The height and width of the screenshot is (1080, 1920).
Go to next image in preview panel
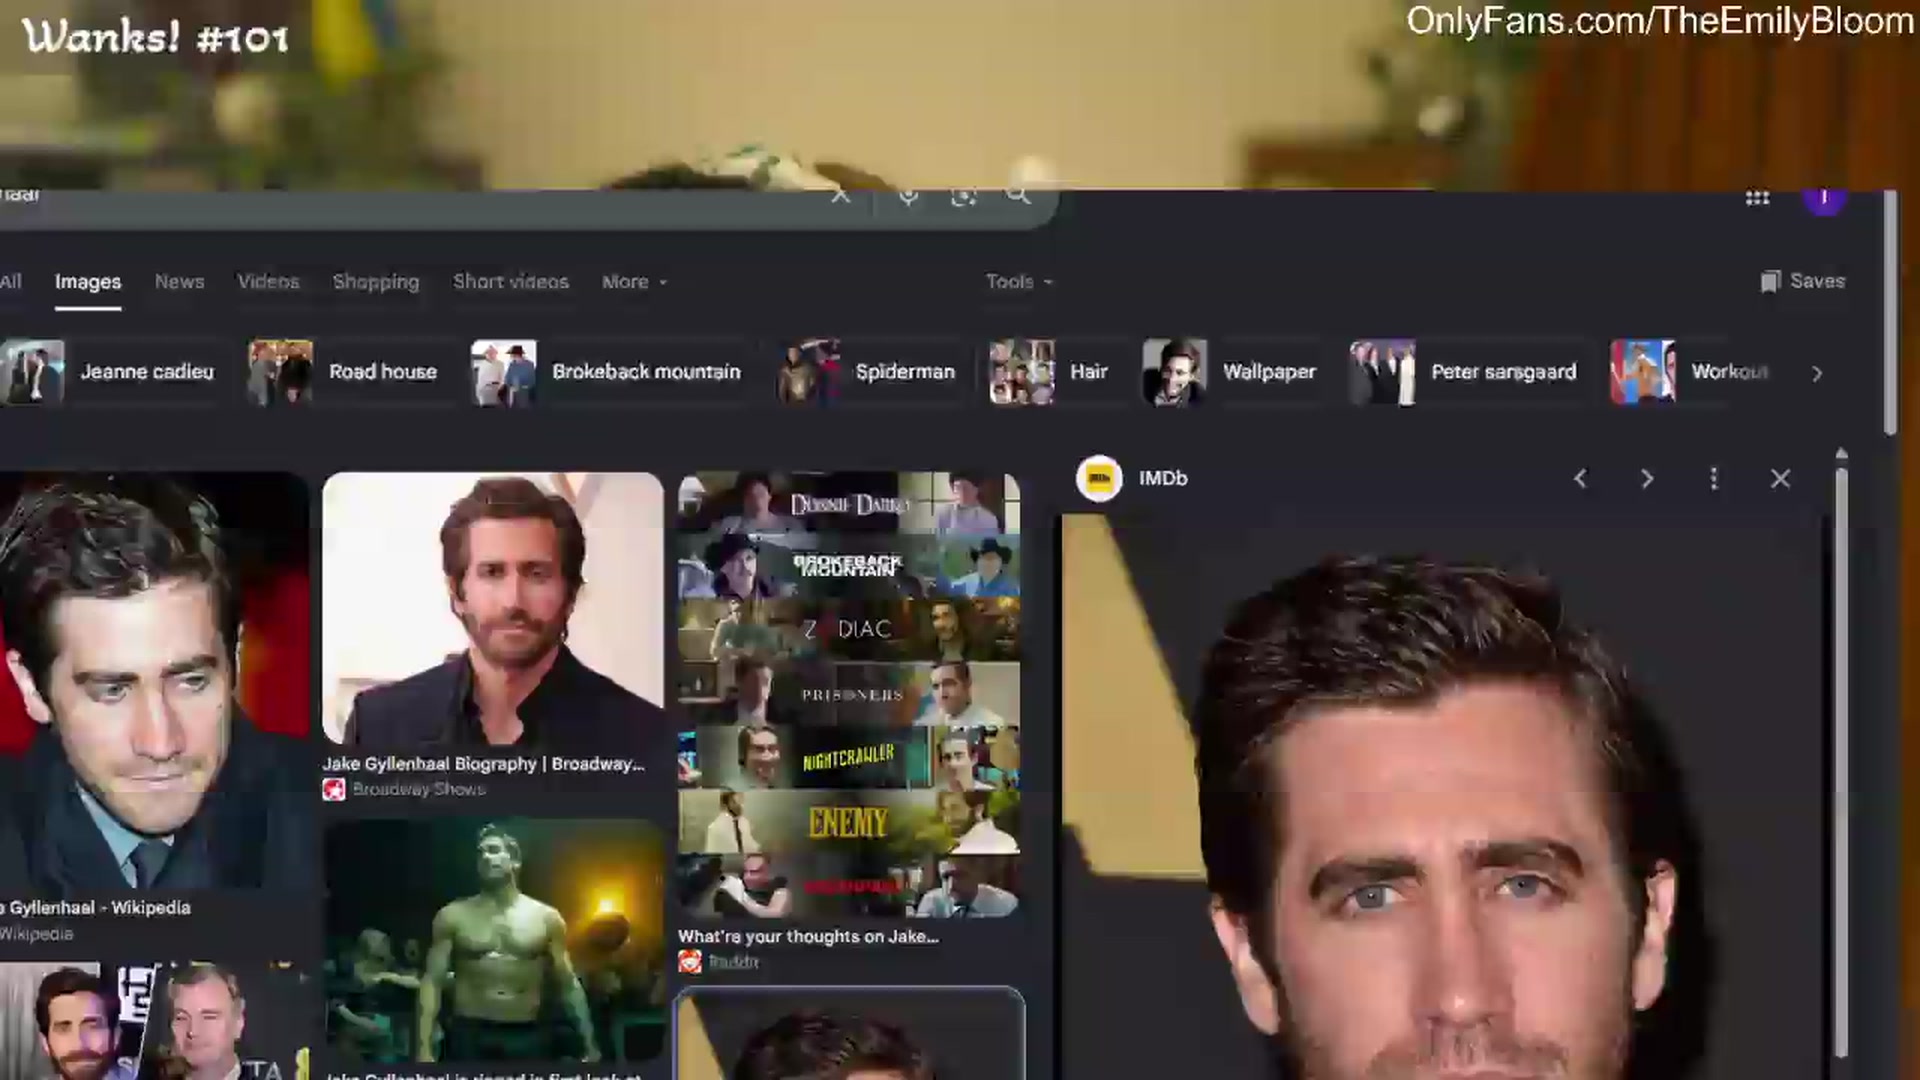click(x=1647, y=479)
